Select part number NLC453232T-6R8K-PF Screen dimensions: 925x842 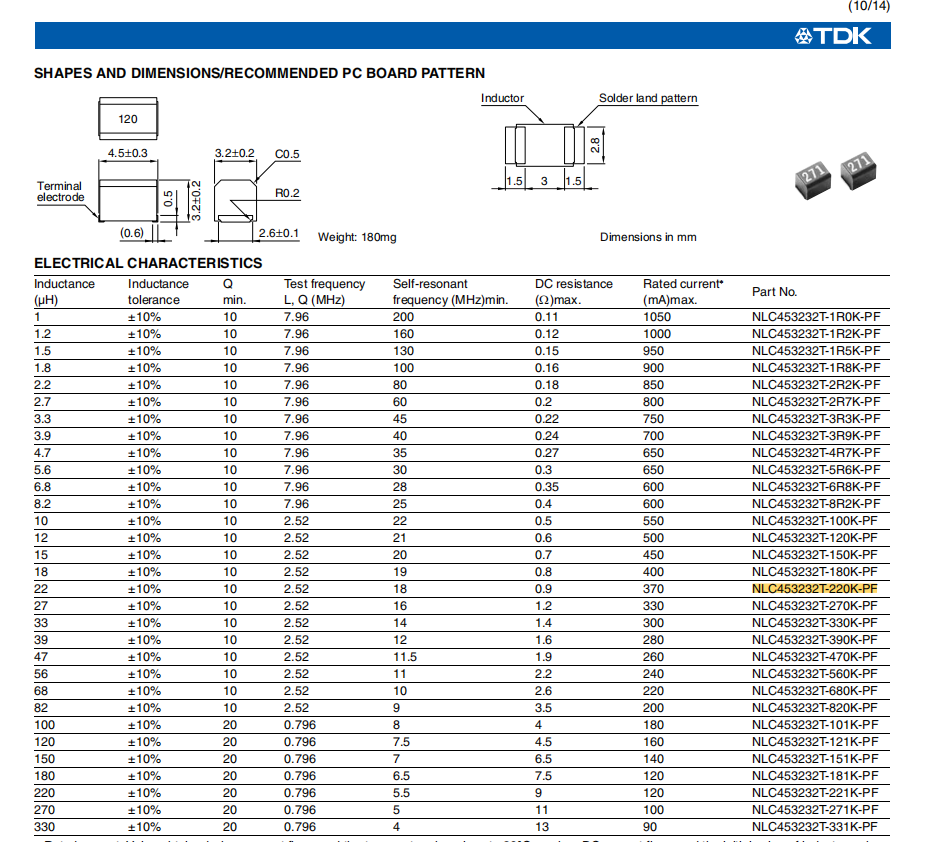click(816, 487)
